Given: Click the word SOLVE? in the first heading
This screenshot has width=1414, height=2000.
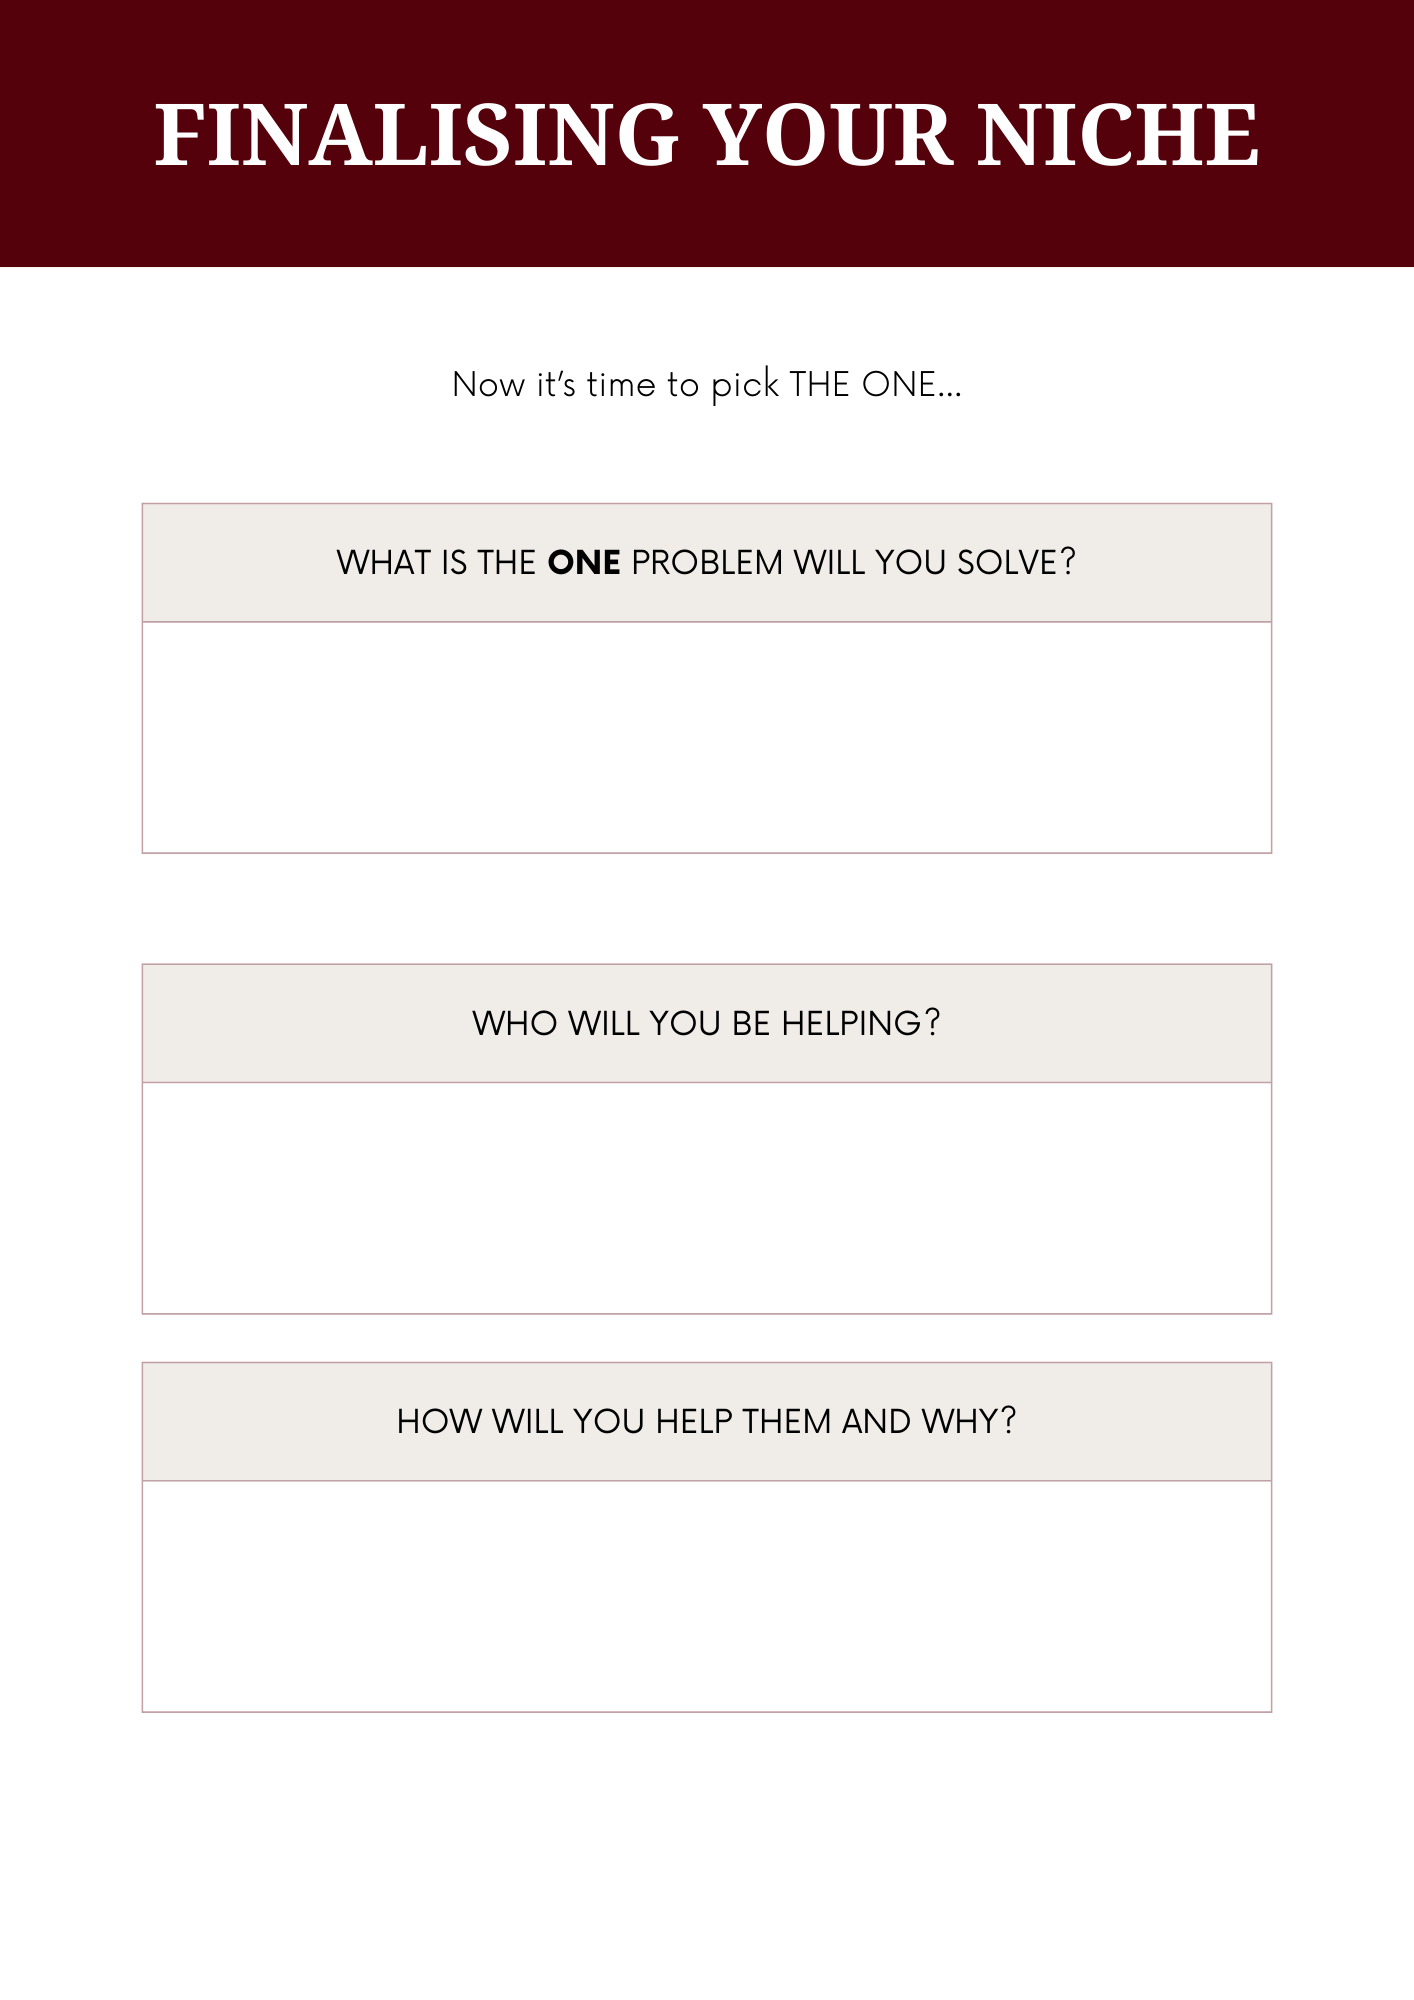Looking at the screenshot, I should pyautogui.click(x=1016, y=563).
